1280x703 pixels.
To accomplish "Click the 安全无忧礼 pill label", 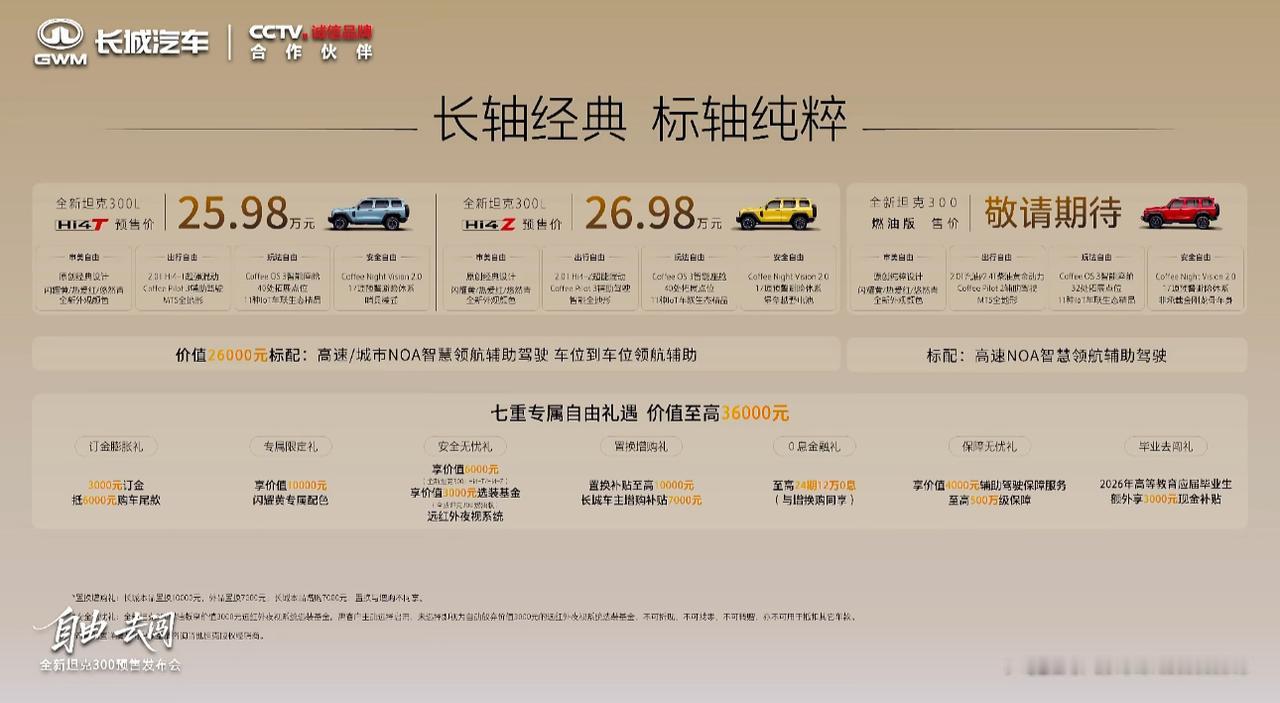I will pyautogui.click(x=465, y=447).
